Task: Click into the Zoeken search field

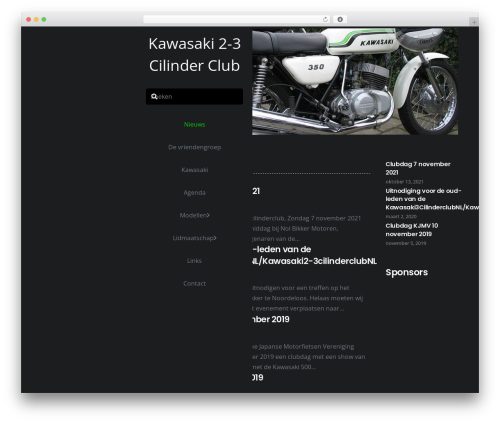Action: pyautogui.click(x=194, y=97)
